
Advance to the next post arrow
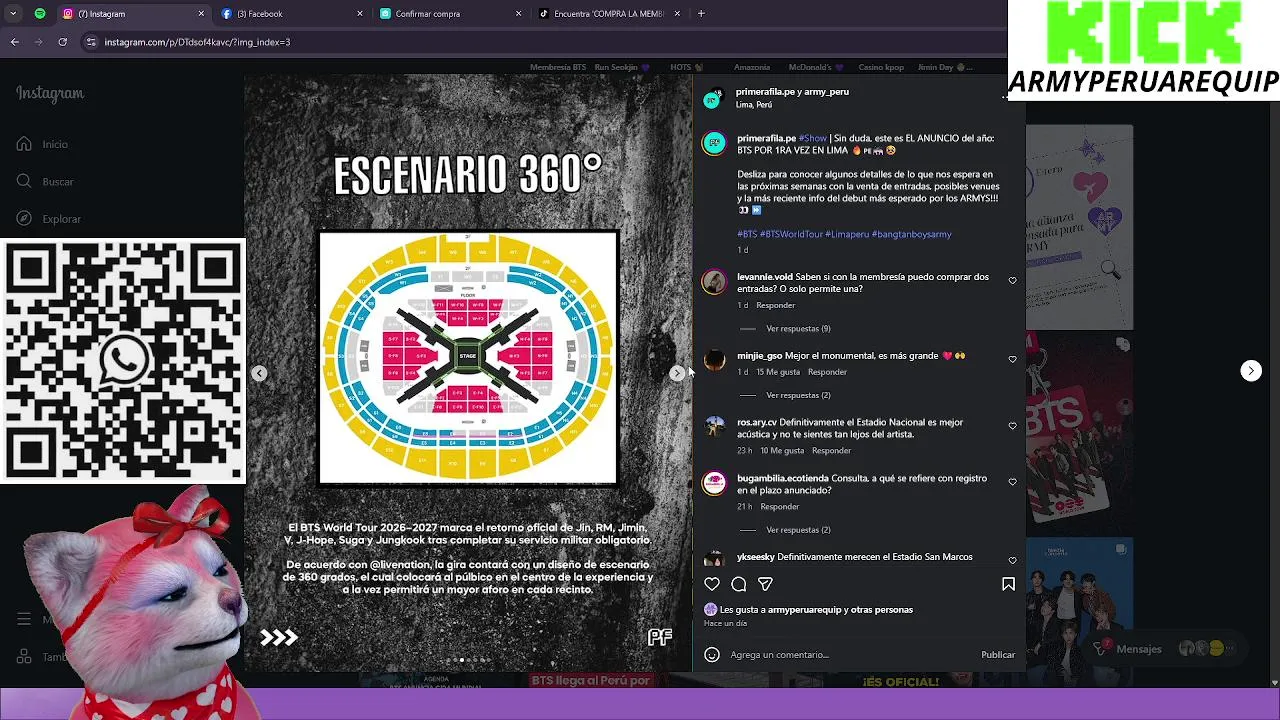tap(1251, 371)
